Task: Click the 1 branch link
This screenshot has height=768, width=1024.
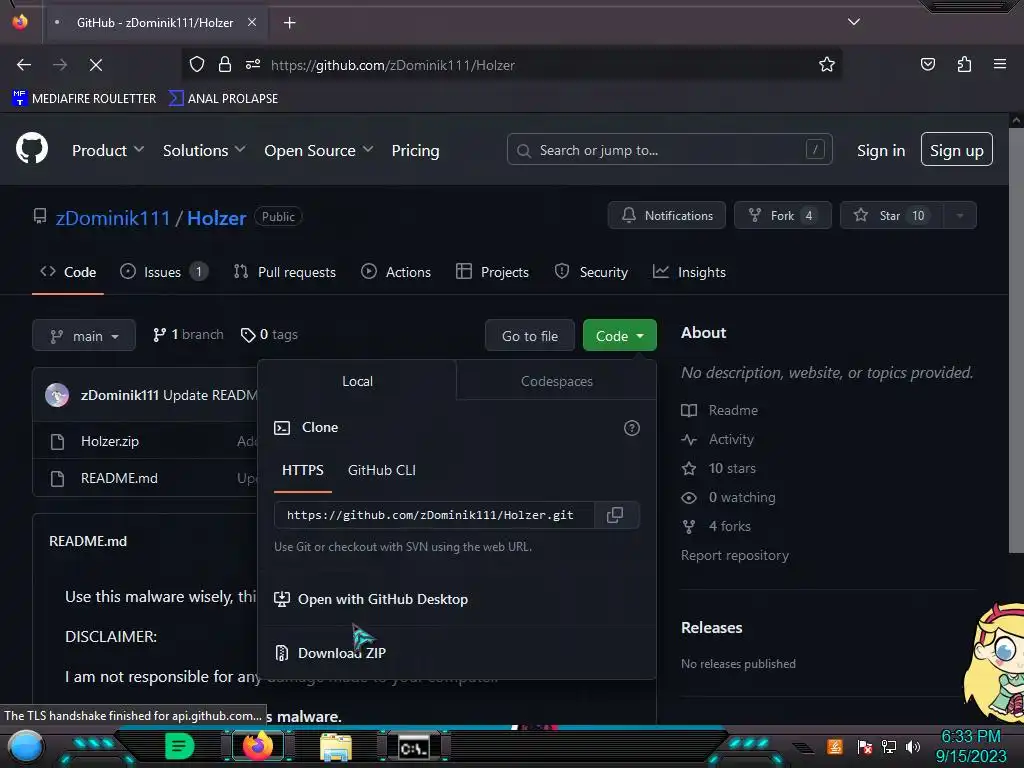Action: point(188,334)
